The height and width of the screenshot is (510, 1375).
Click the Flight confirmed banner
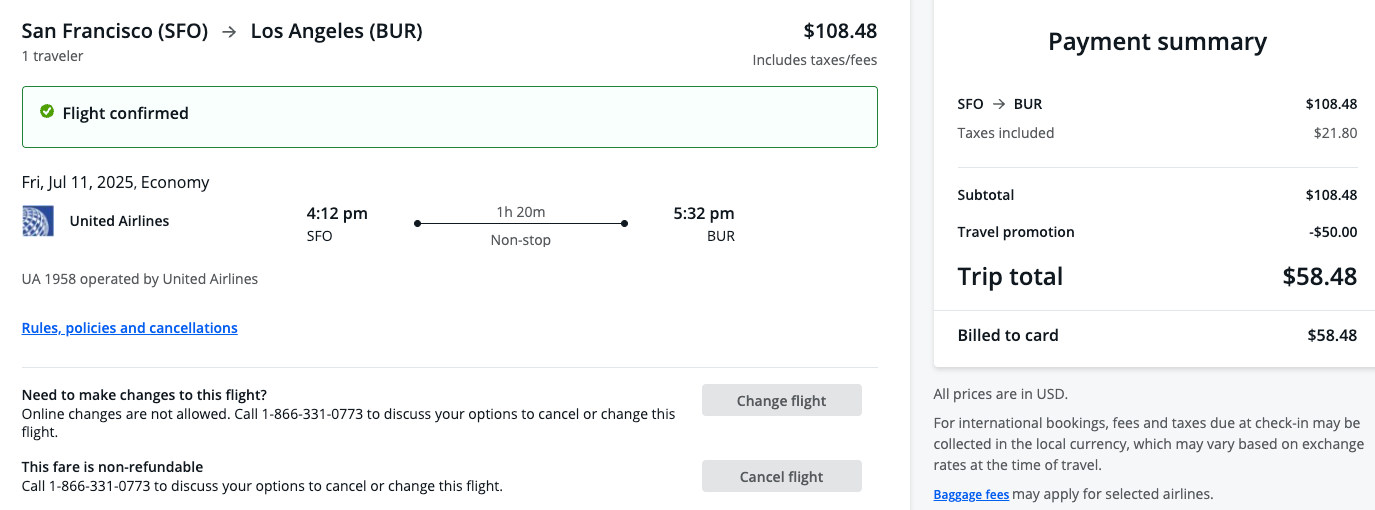[x=449, y=117]
